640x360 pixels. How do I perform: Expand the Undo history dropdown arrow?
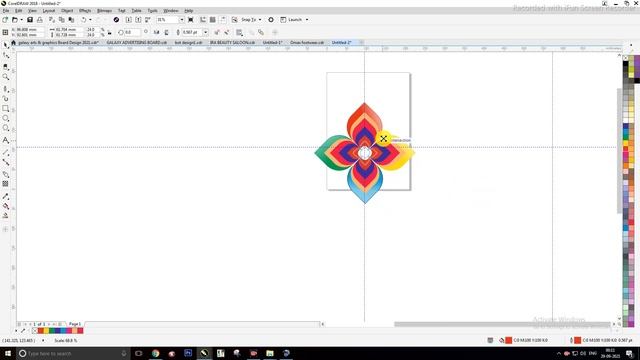(x=90, y=20)
